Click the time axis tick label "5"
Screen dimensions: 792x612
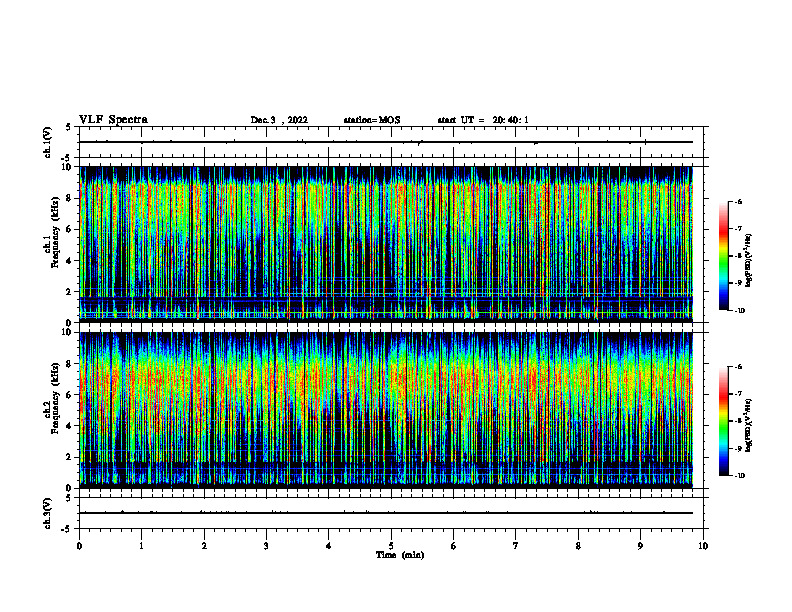click(x=391, y=546)
